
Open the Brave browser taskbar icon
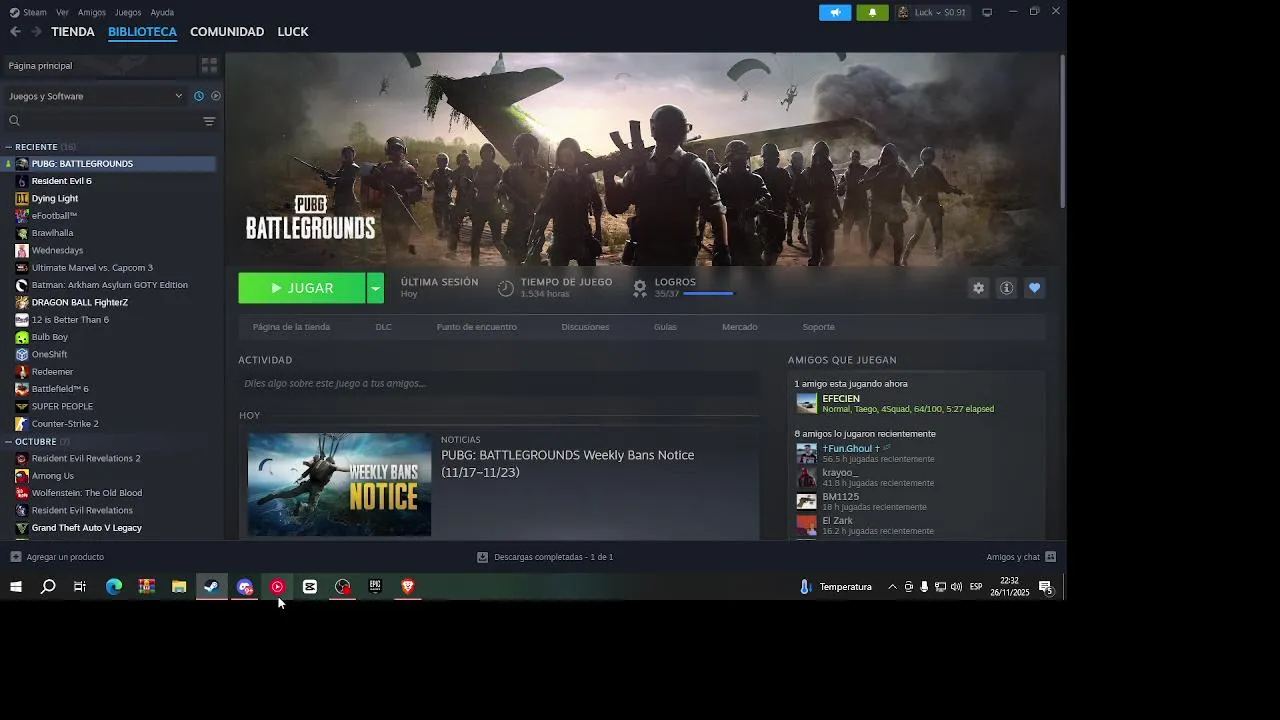408,587
